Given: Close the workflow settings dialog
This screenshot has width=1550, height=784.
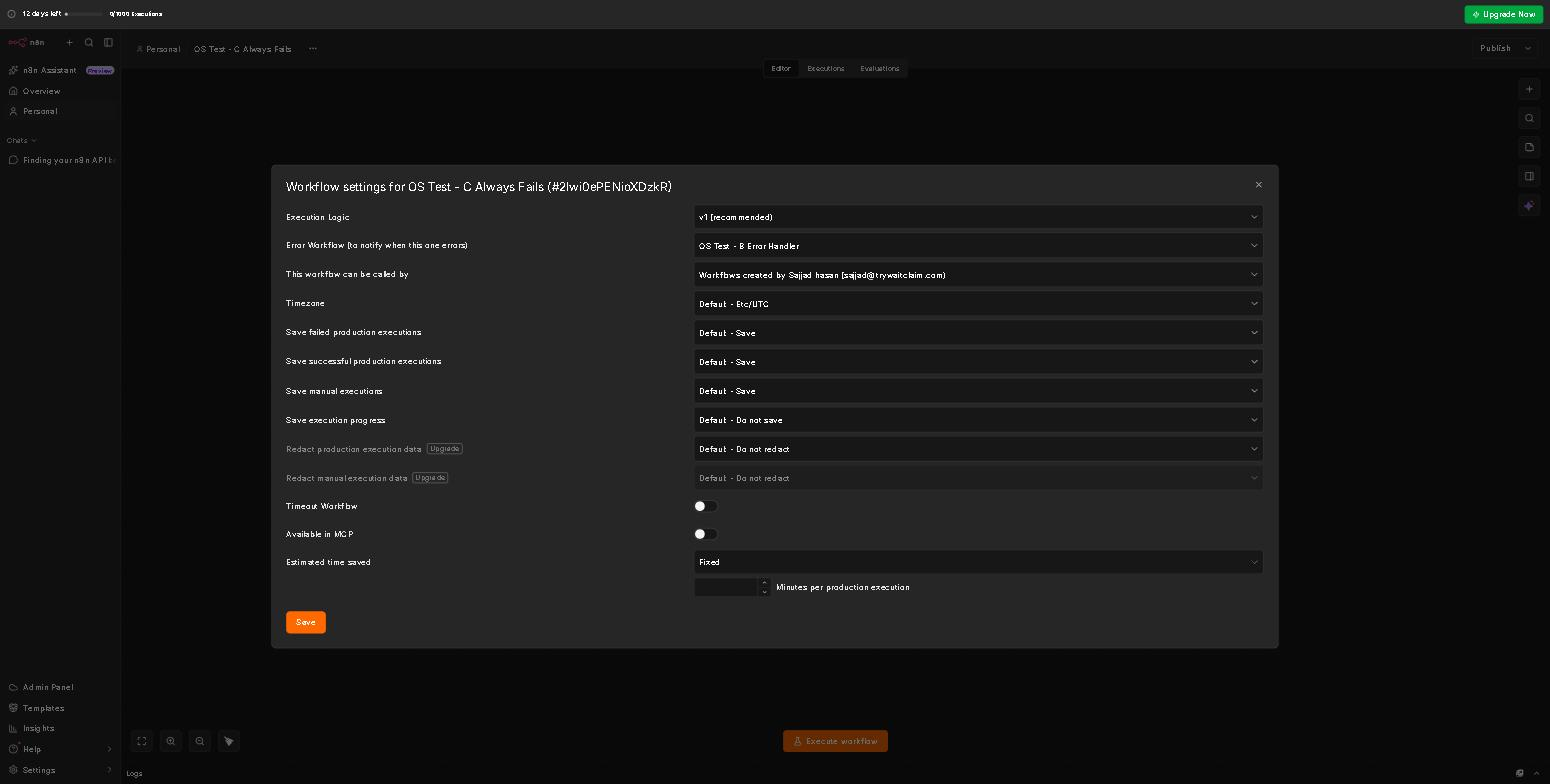Looking at the screenshot, I should click(1259, 185).
